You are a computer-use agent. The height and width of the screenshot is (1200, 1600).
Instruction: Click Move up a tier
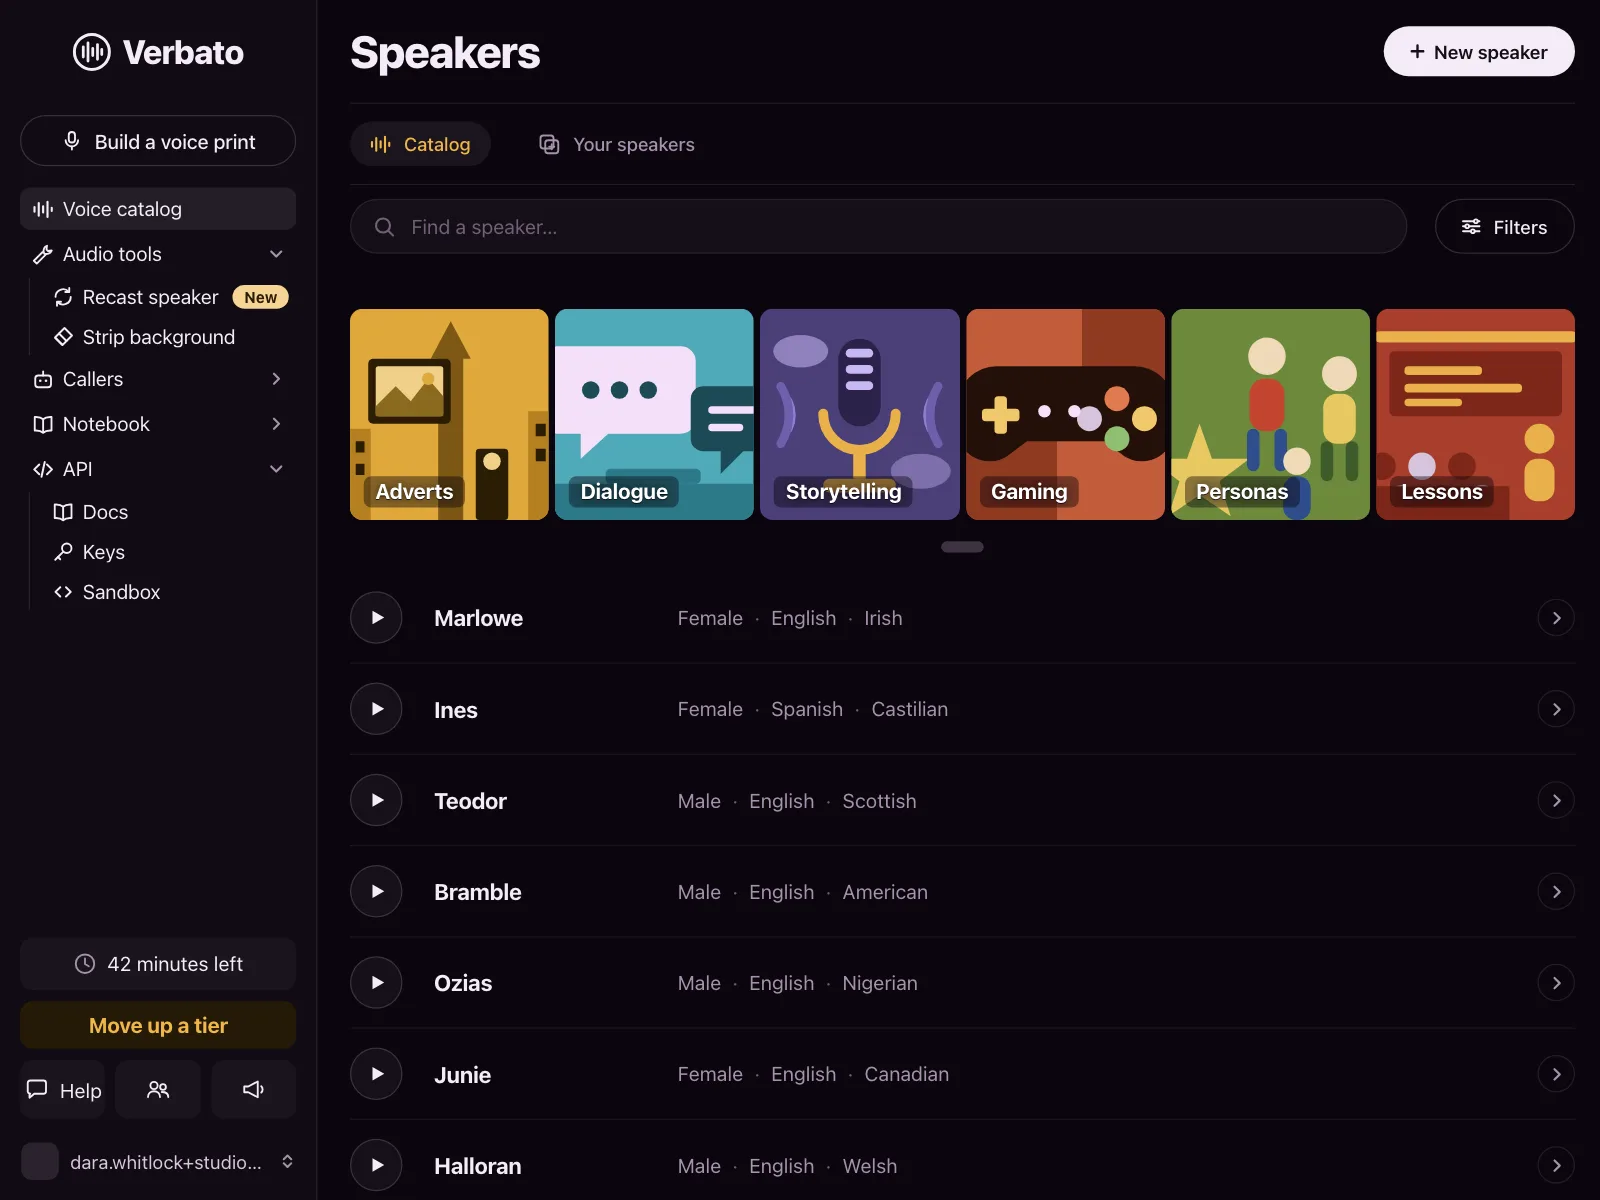point(158,1025)
